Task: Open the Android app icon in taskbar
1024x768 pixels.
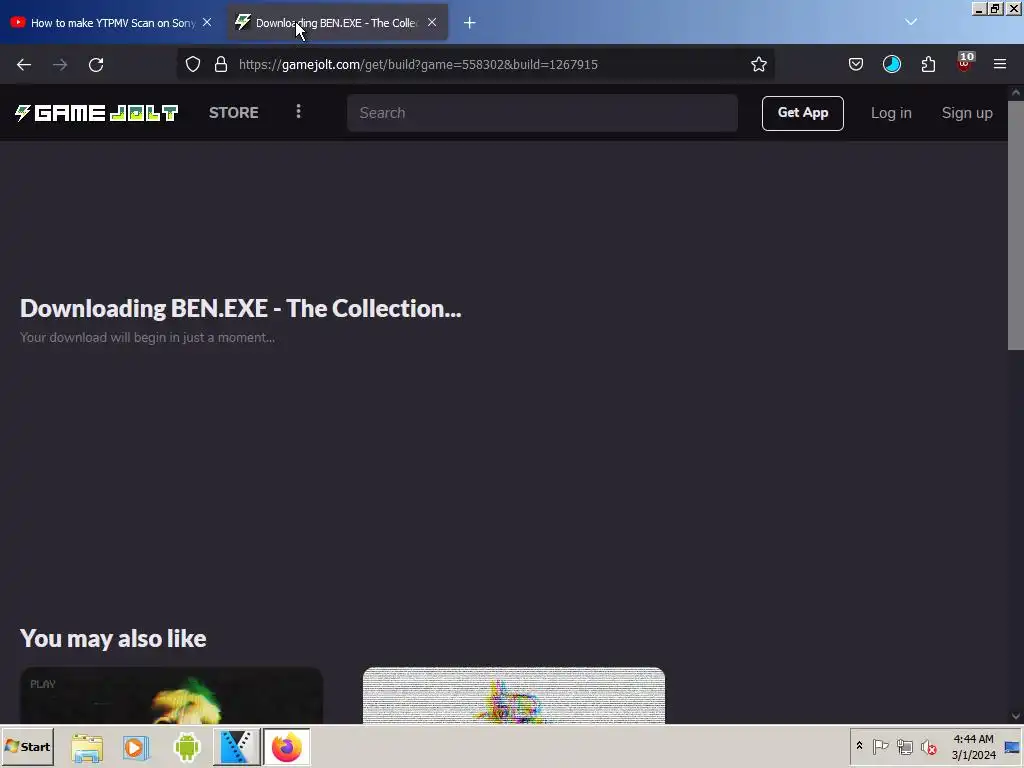Action: [187, 747]
